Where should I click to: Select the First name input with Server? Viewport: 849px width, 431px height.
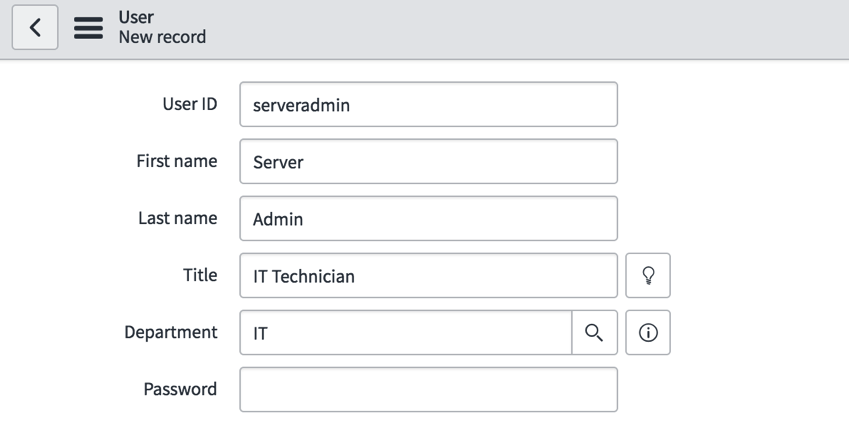428,161
